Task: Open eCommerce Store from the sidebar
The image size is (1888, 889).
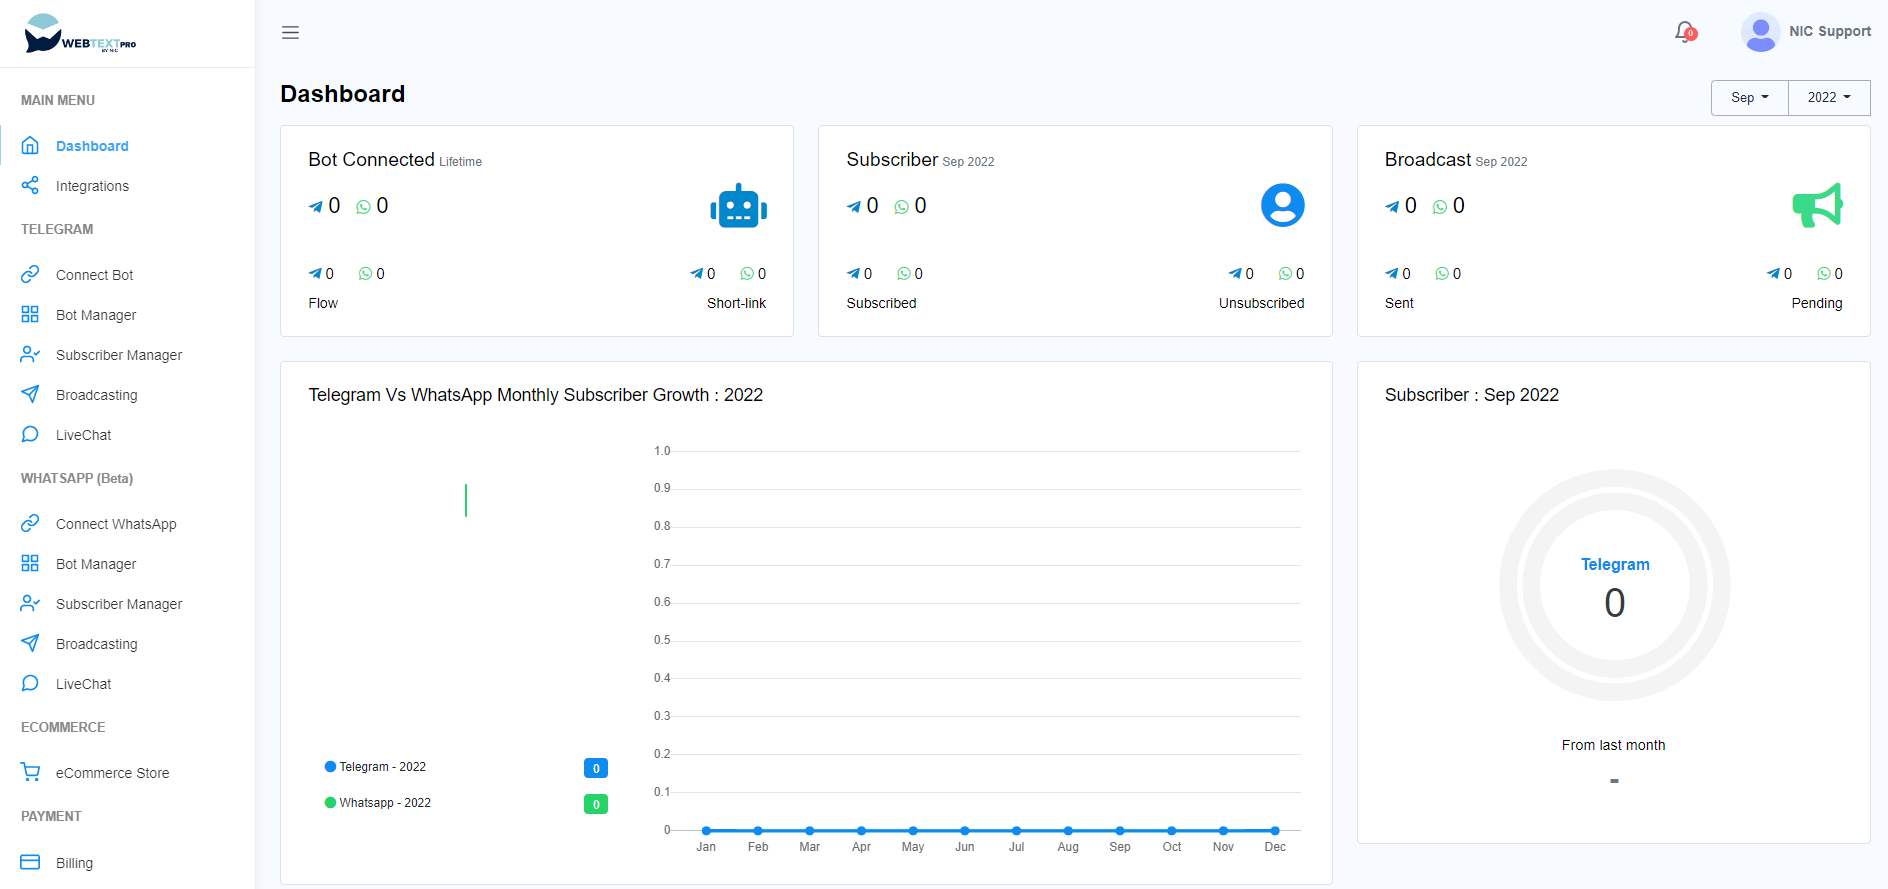Action: [x=112, y=773]
